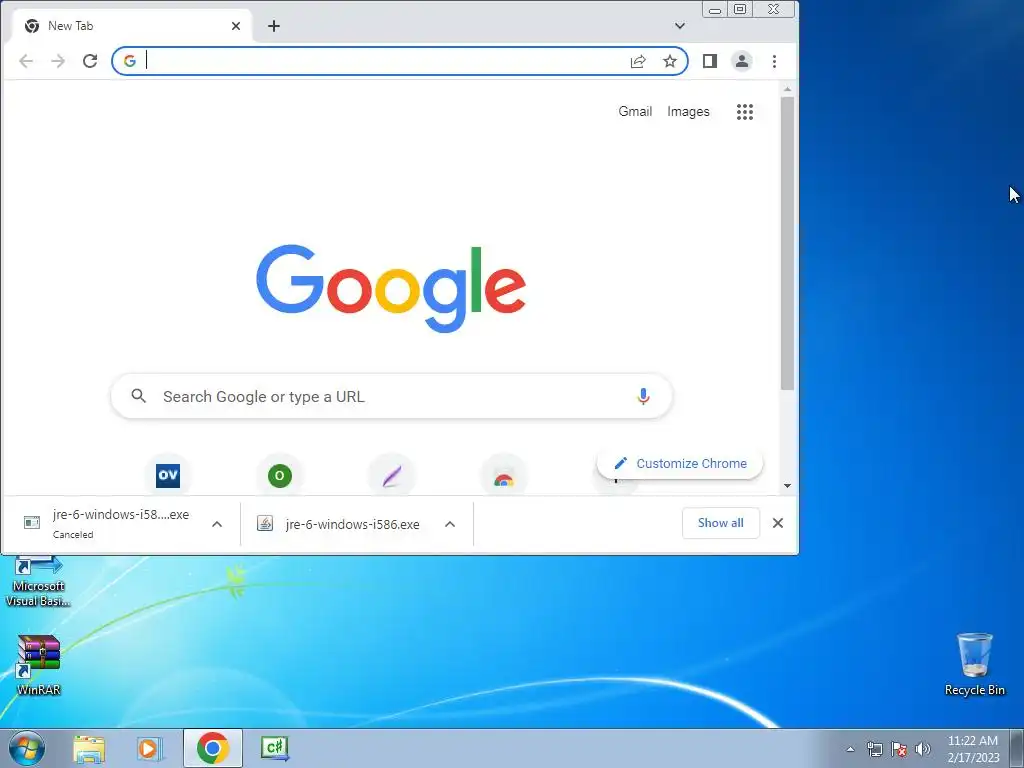Viewport: 1024px width, 768px height.
Task: Bookmark this tab with the star icon
Action: [670, 61]
